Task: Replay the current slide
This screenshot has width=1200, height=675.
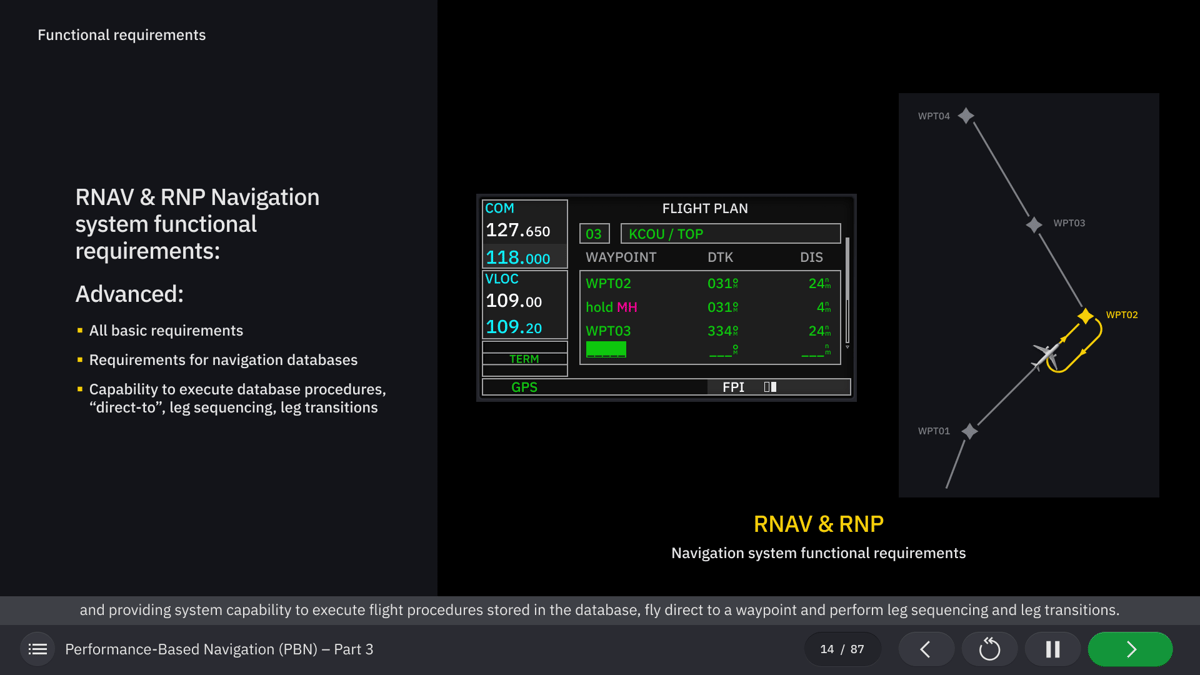Action: 989,648
